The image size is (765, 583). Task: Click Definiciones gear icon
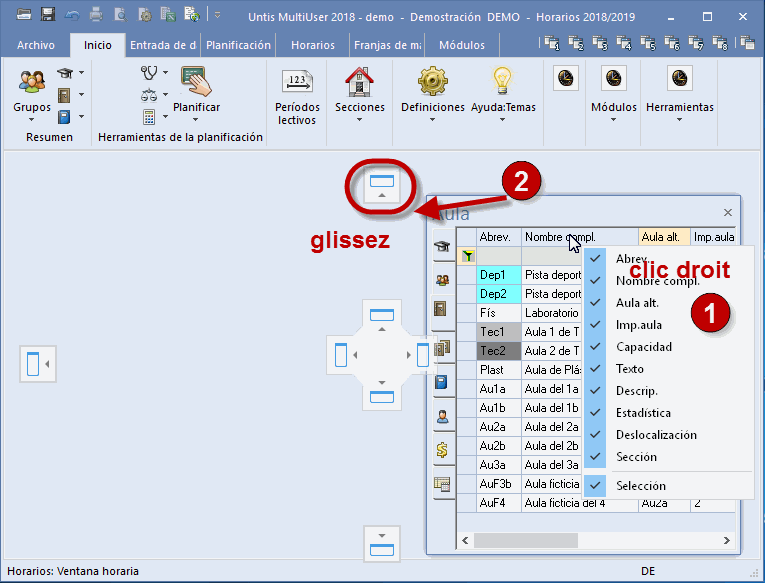tap(432, 82)
